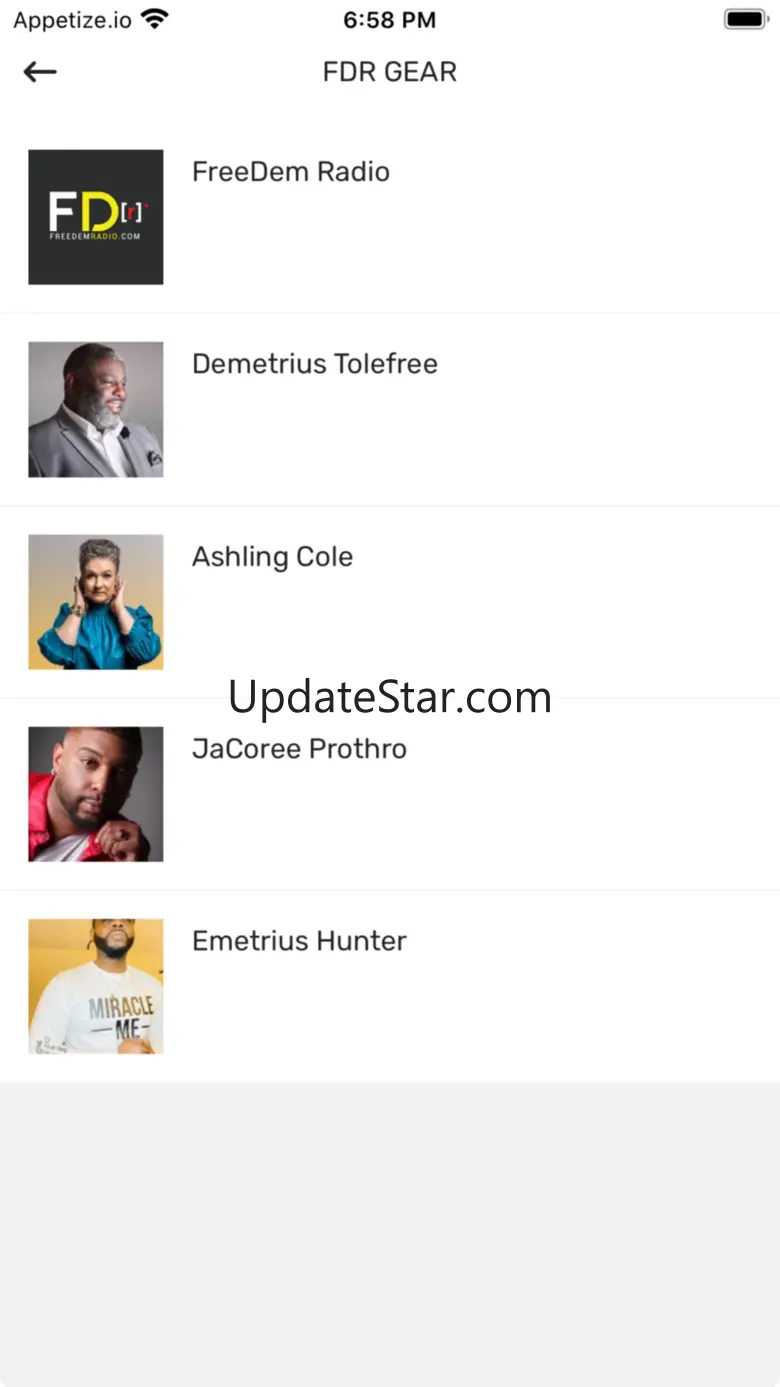Select JaCoree Prothro's profile photo
This screenshot has height=1387, width=780.
(96, 793)
